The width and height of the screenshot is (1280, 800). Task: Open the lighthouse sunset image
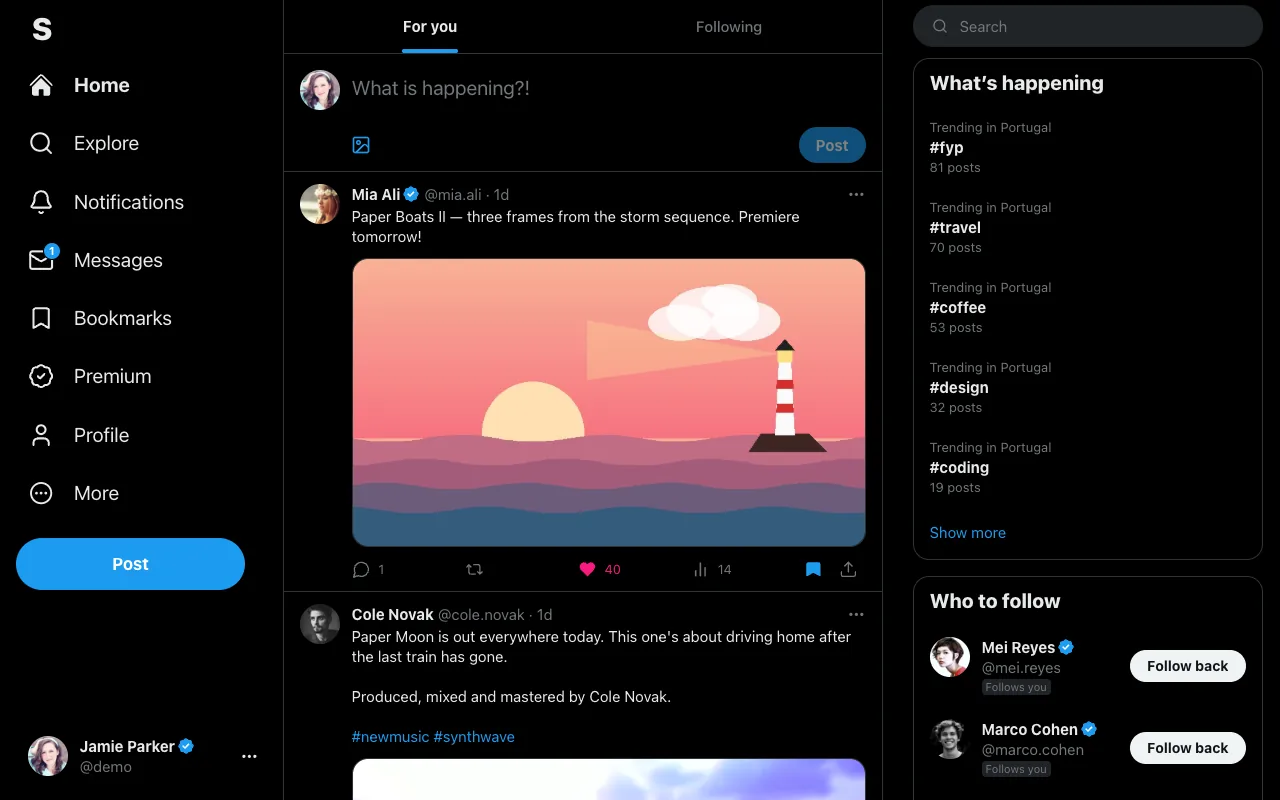coord(609,403)
